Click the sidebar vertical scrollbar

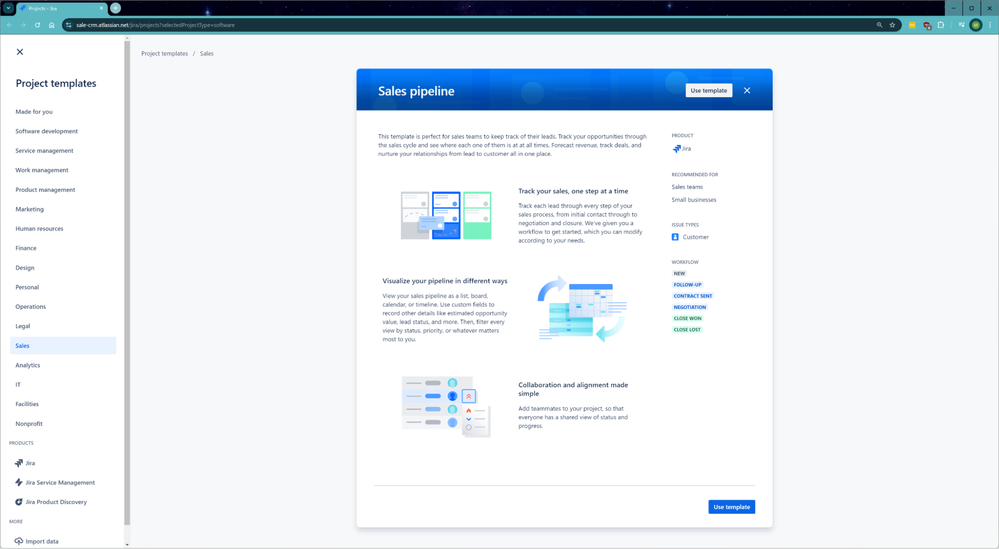[x=127, y=283]
